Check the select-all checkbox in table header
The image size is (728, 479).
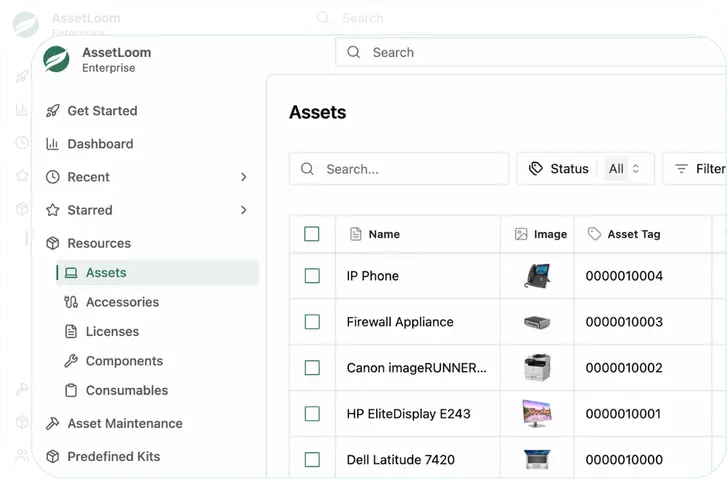312,234
